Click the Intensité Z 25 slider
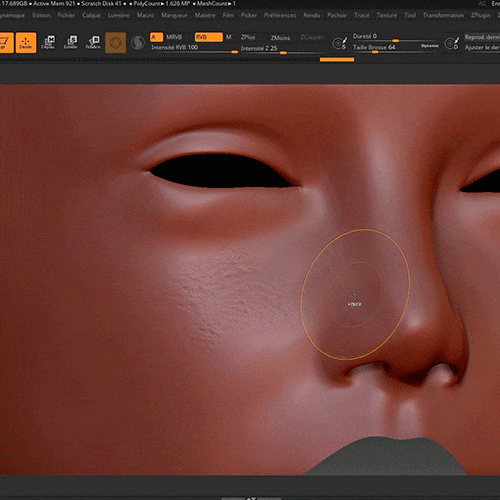Image resolution: width=500 pixels, height=500 pixels. pos(282,50)
